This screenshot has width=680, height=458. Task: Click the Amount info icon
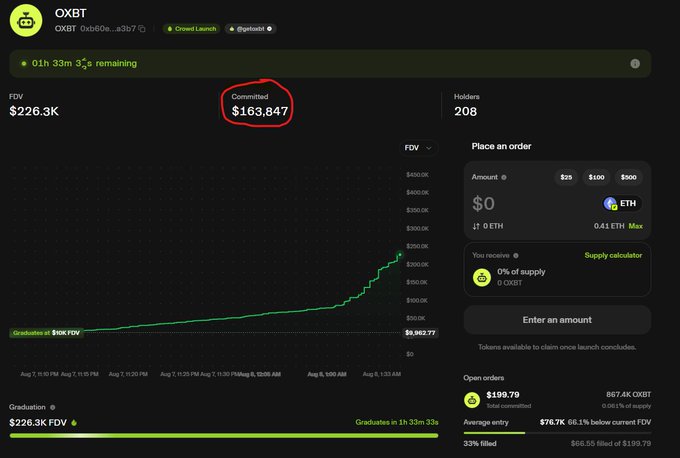504,177
